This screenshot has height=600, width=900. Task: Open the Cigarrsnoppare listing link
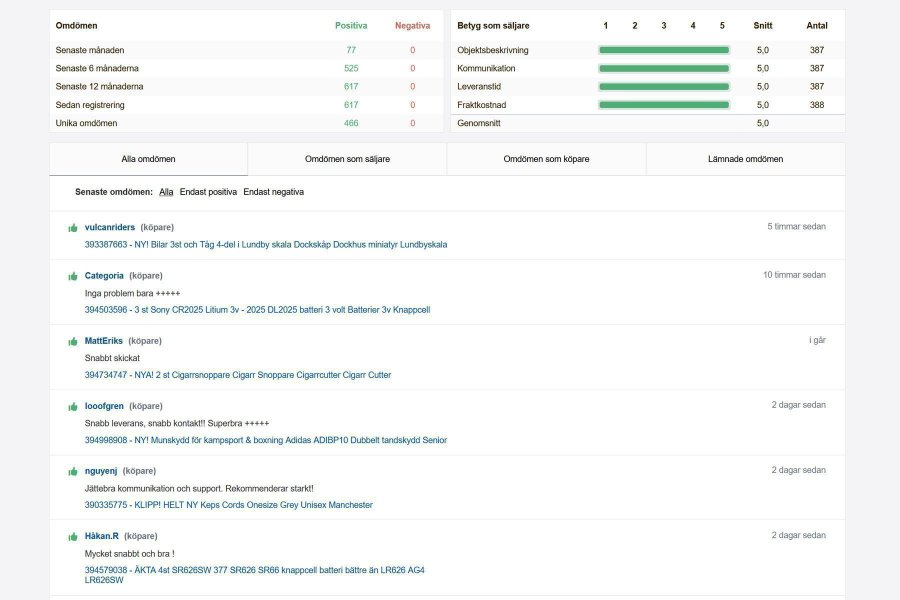pyautogui.click(x=238, y=375)
